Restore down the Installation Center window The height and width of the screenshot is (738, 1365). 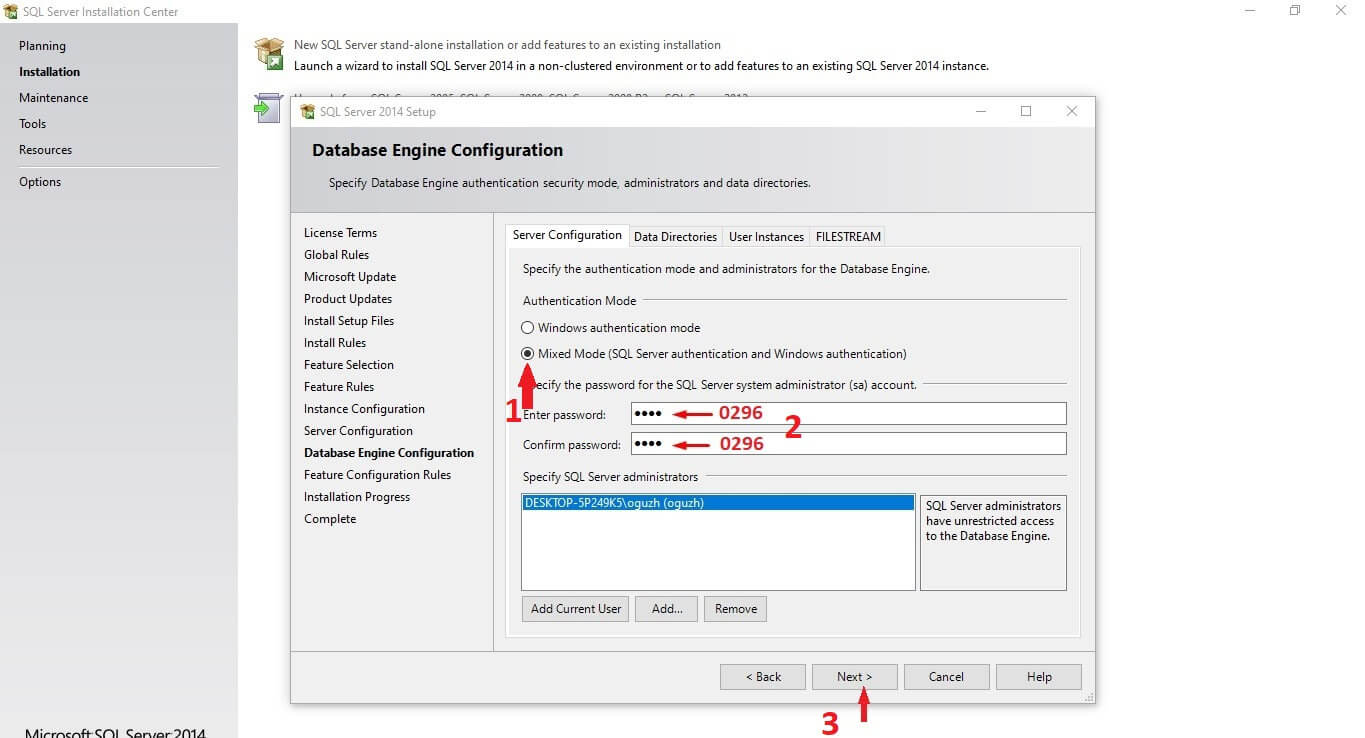[1295, 11]
